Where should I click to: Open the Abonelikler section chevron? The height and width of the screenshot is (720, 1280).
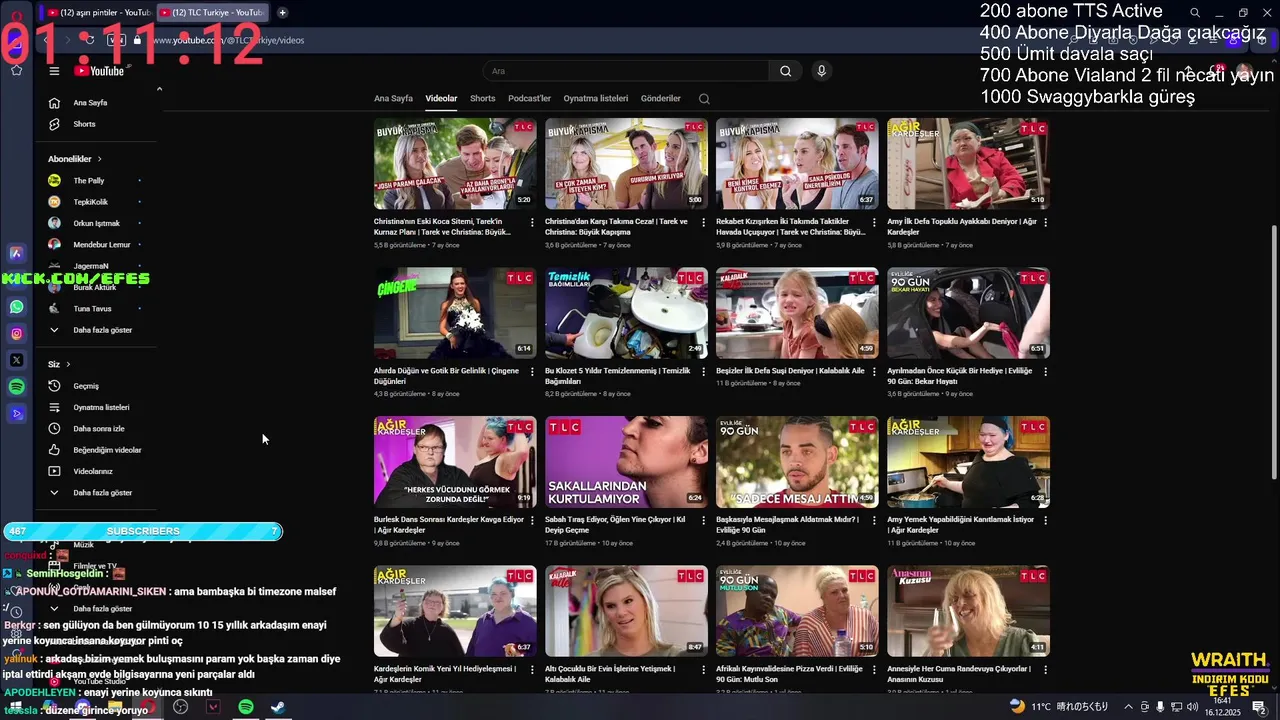pyautogui.click(x=99, y=159)
